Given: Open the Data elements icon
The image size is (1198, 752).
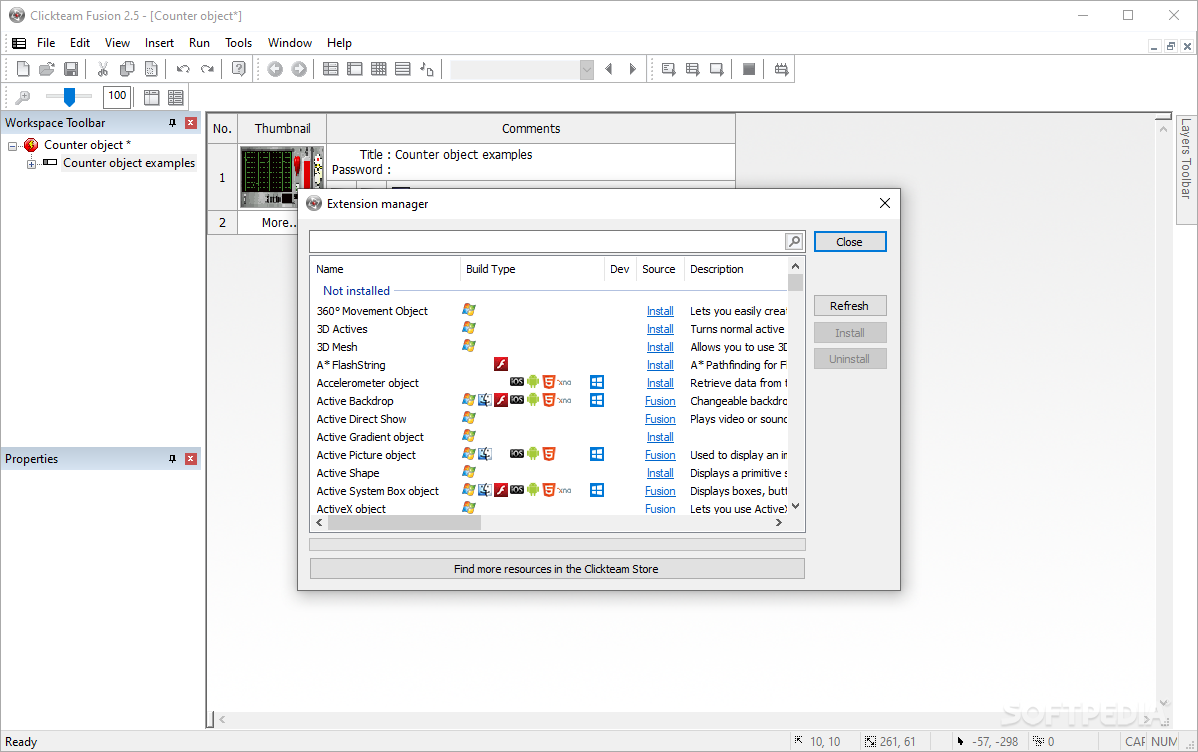Looking at the screenshot, I should click(427, 70).
